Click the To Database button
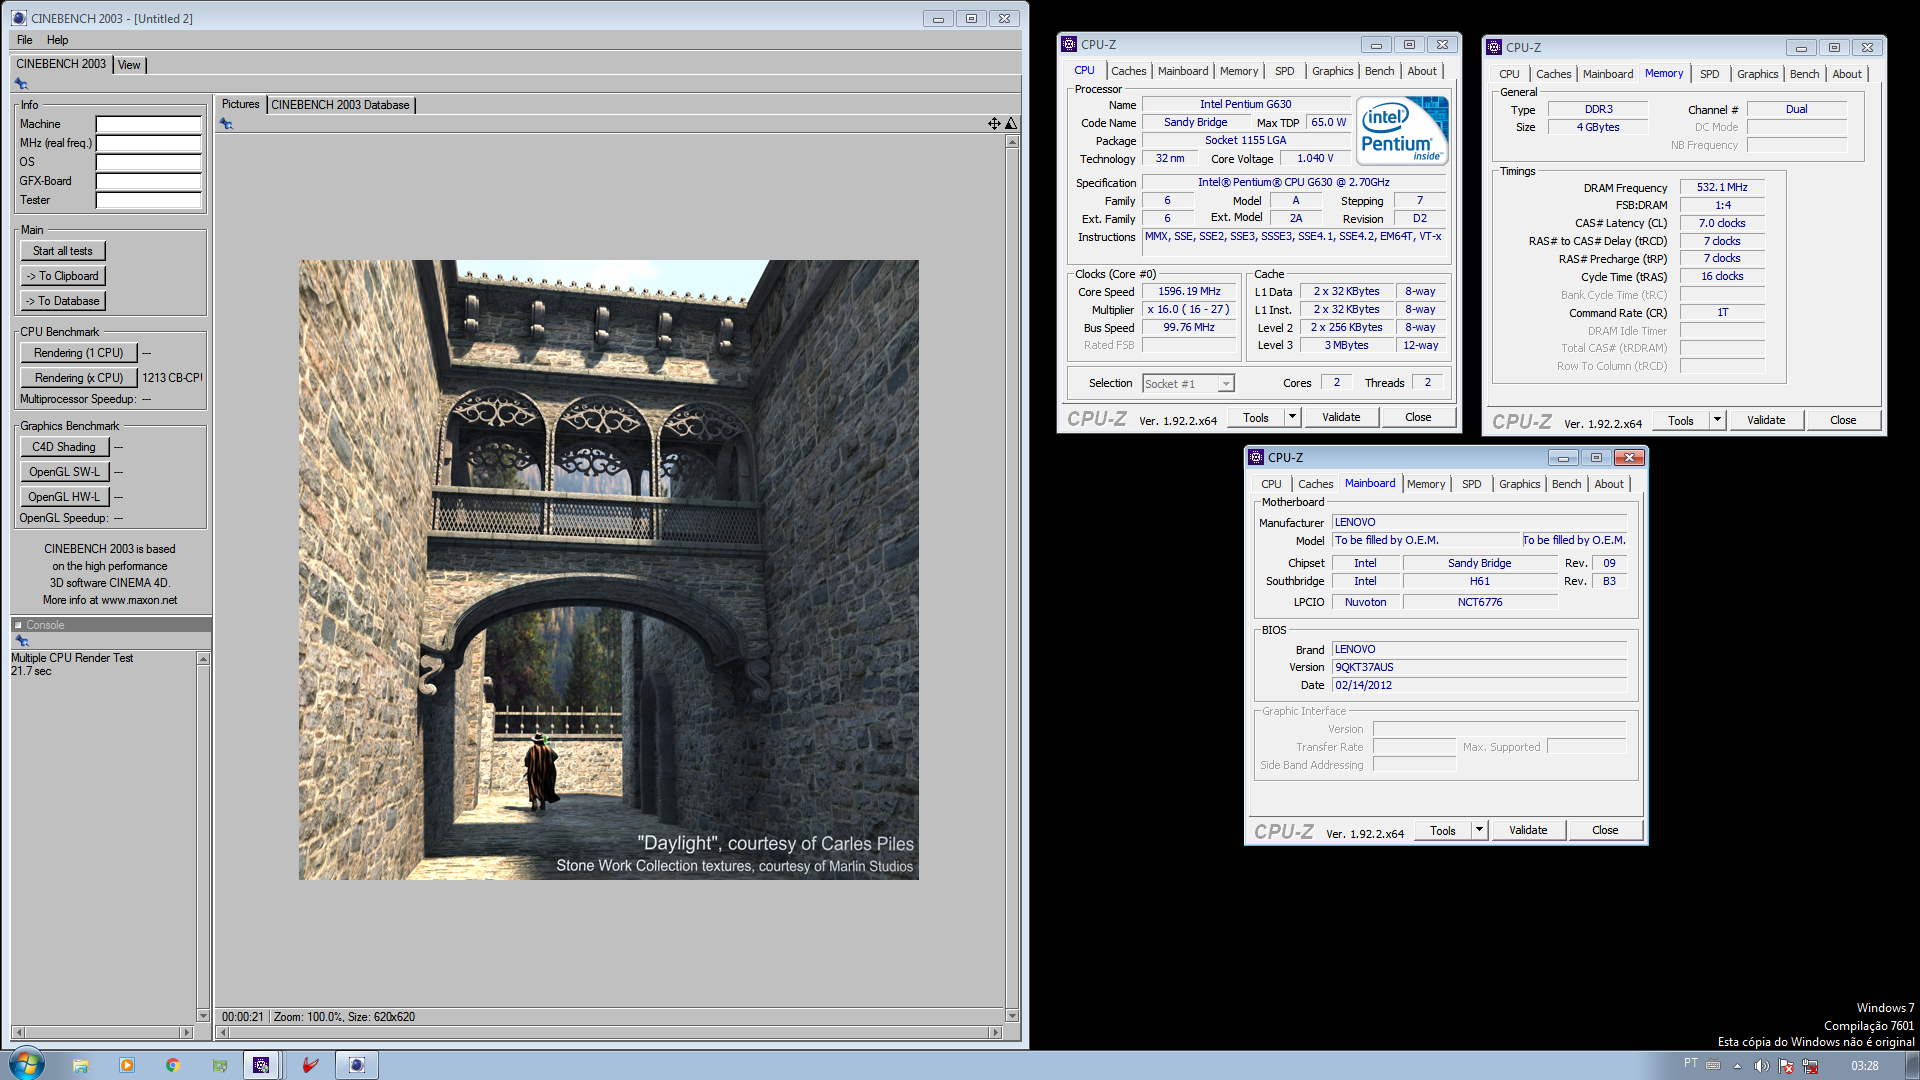This screenshot has height=1080, width=1920. pos(63,301)
